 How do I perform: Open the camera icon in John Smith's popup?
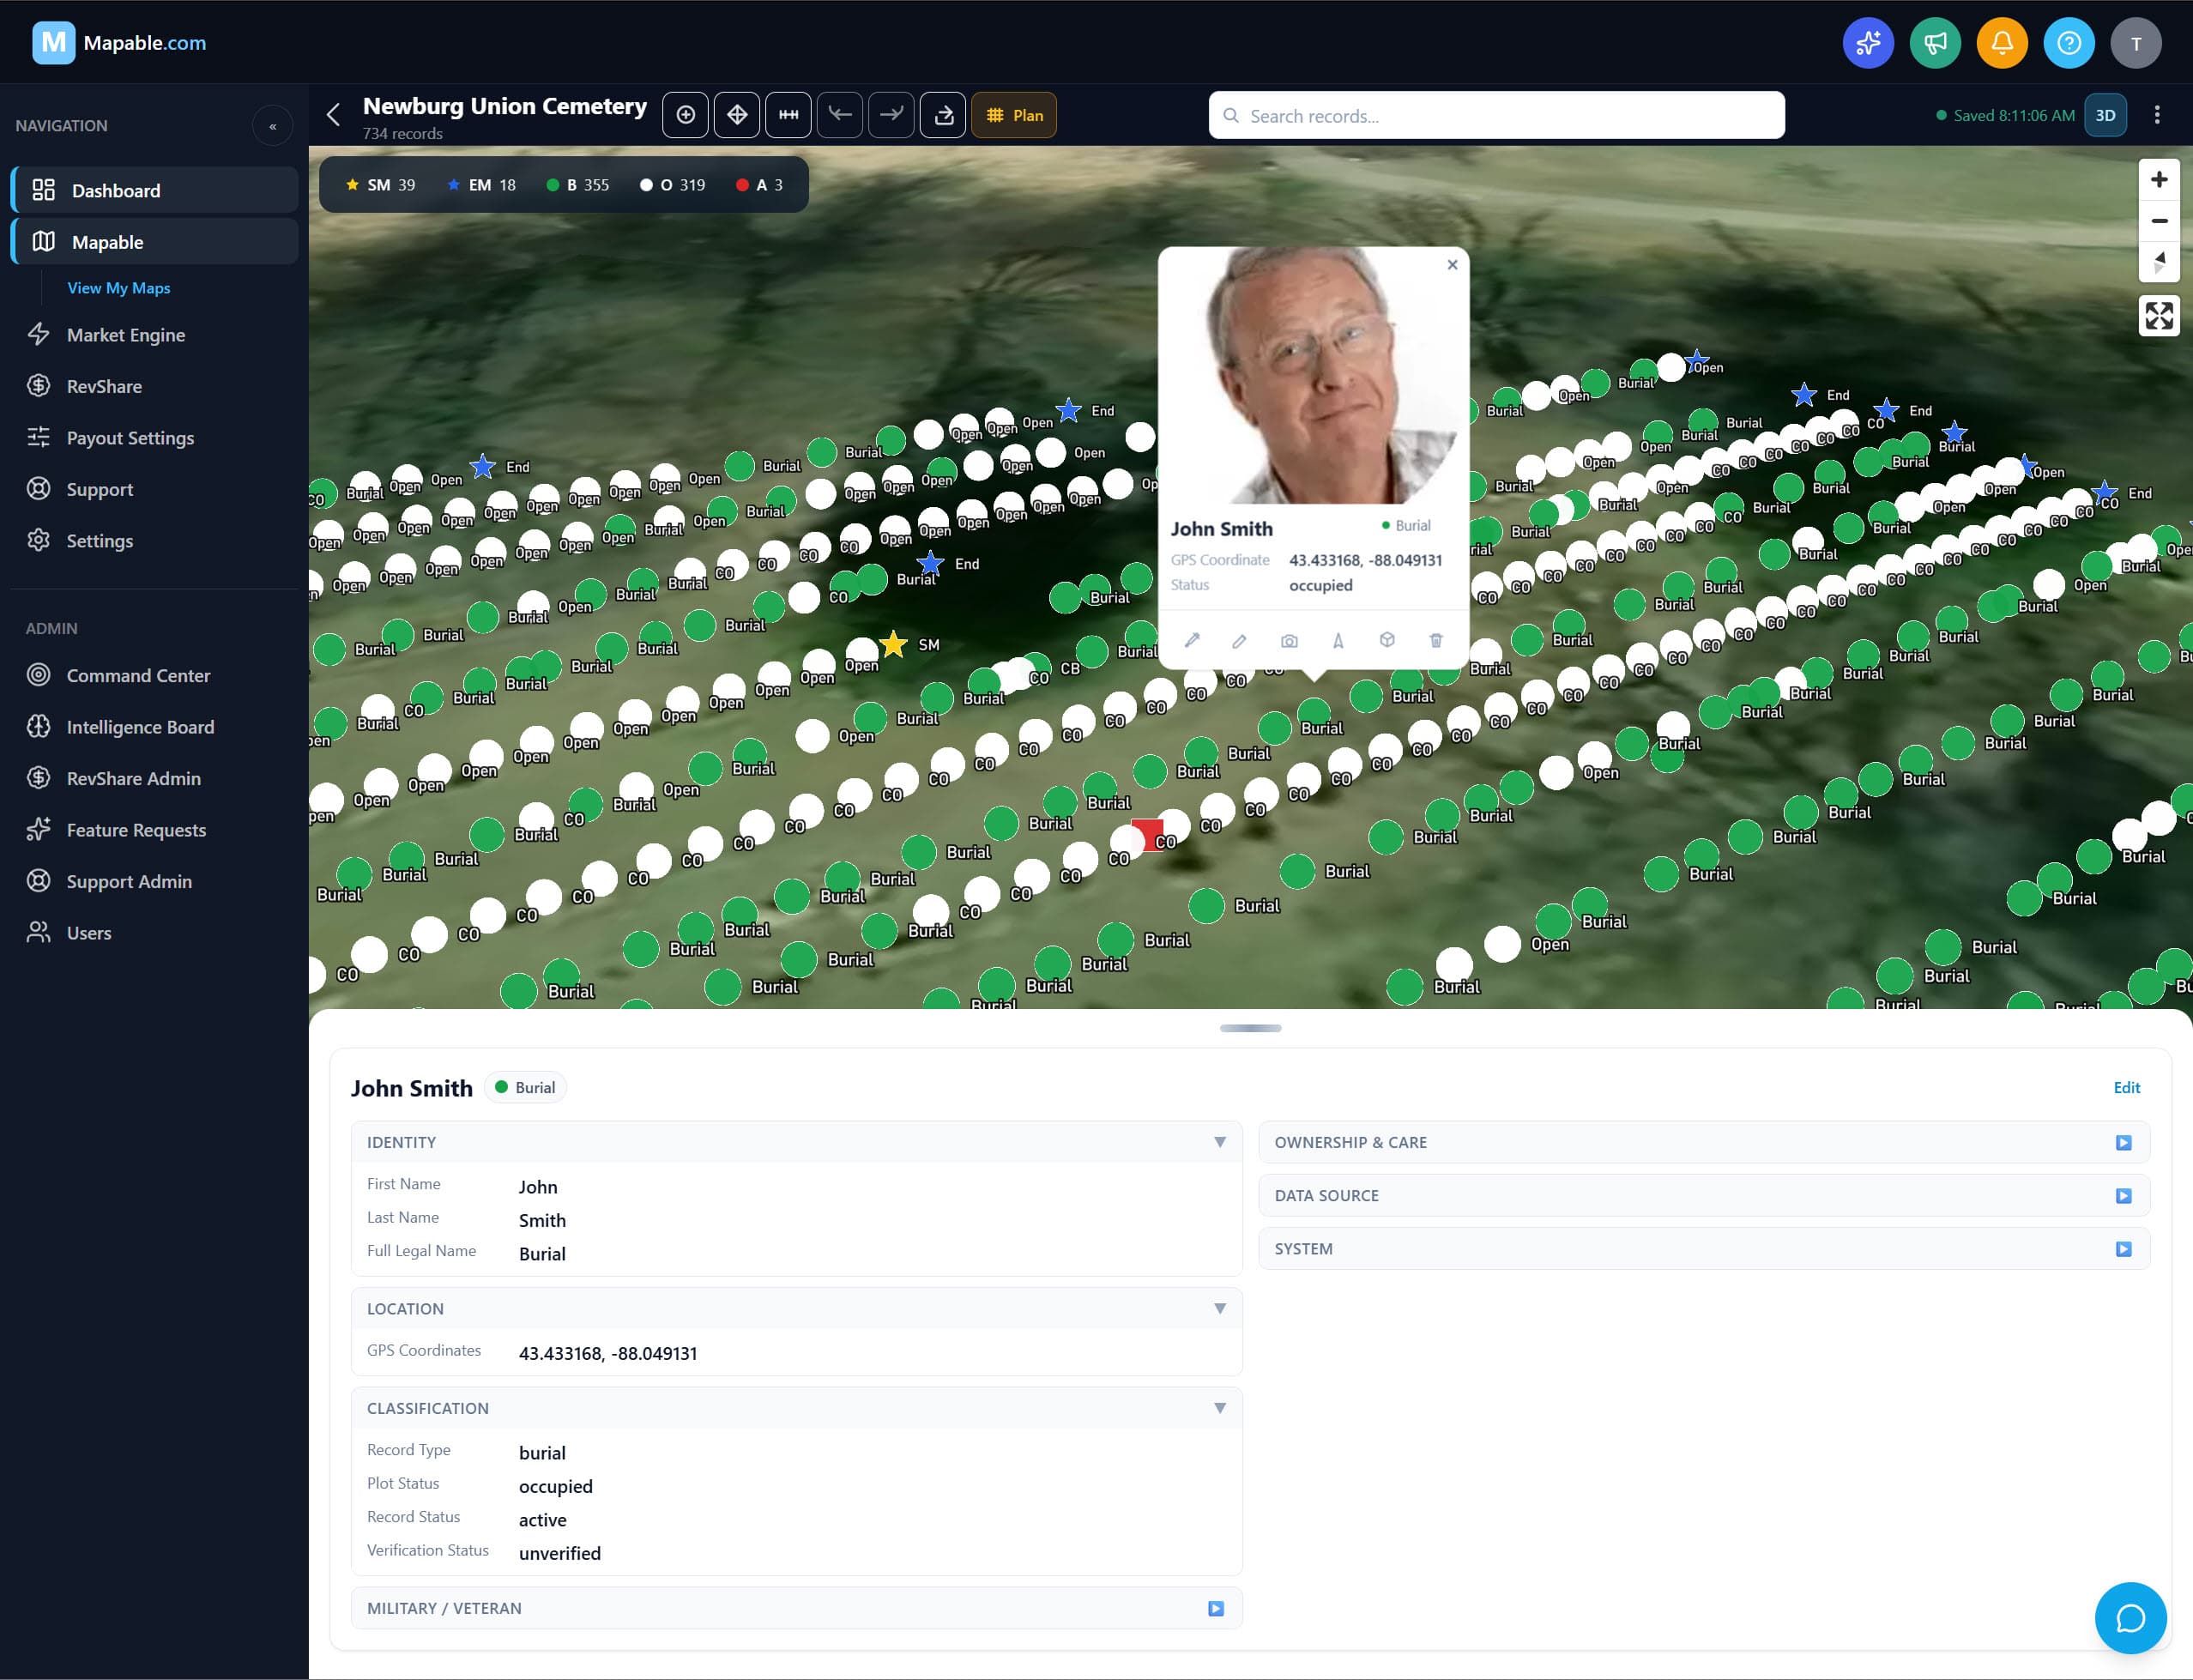(1289, 640)
